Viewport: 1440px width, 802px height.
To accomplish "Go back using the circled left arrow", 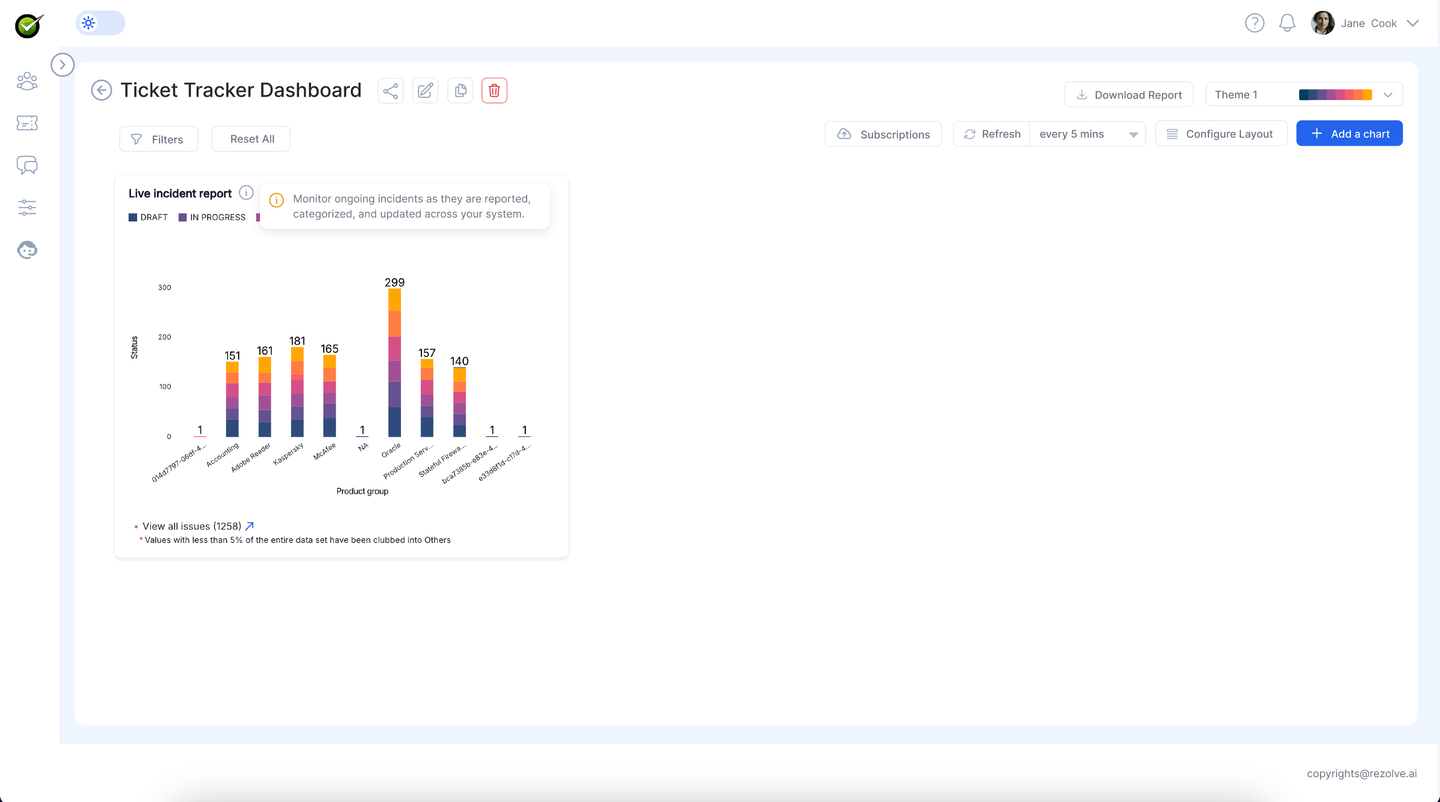I will point(101,90).
